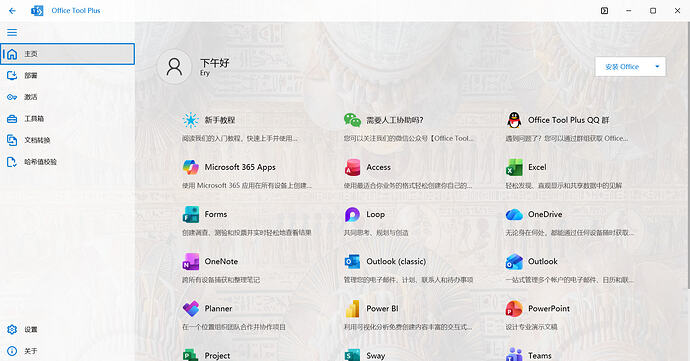Open the 新手教程 tutorial icon
The width and height of the screenshot is (690, 361).
click(191, 120)
